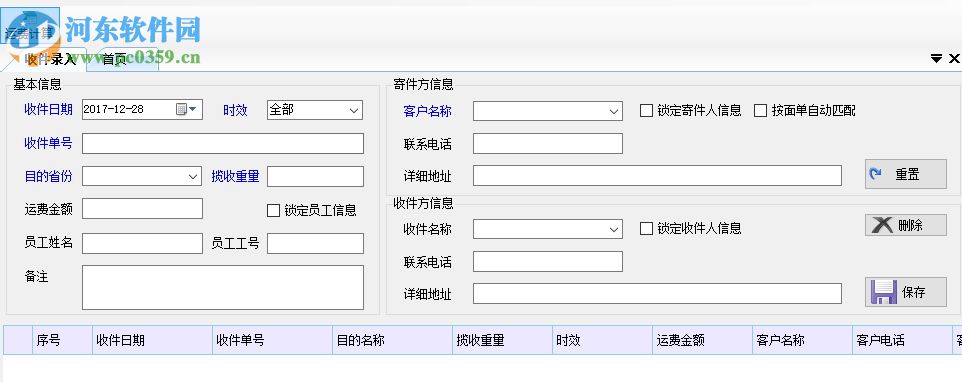The image size is (962, 382).
Task: Focus recipient 详细地址 input field
Action: coord(657,294)
